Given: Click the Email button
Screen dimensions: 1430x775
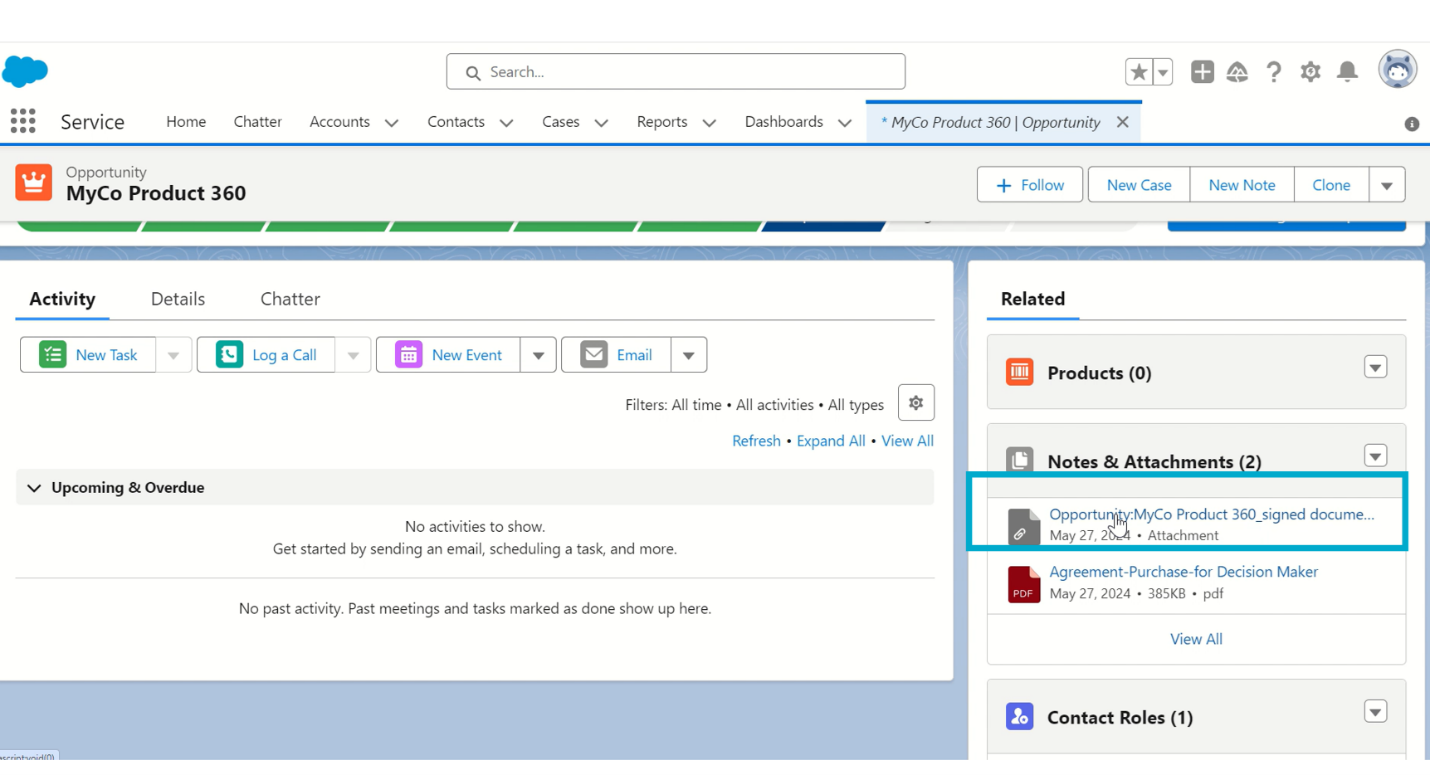Looking at the screenshot, I should tap(616, 355).
